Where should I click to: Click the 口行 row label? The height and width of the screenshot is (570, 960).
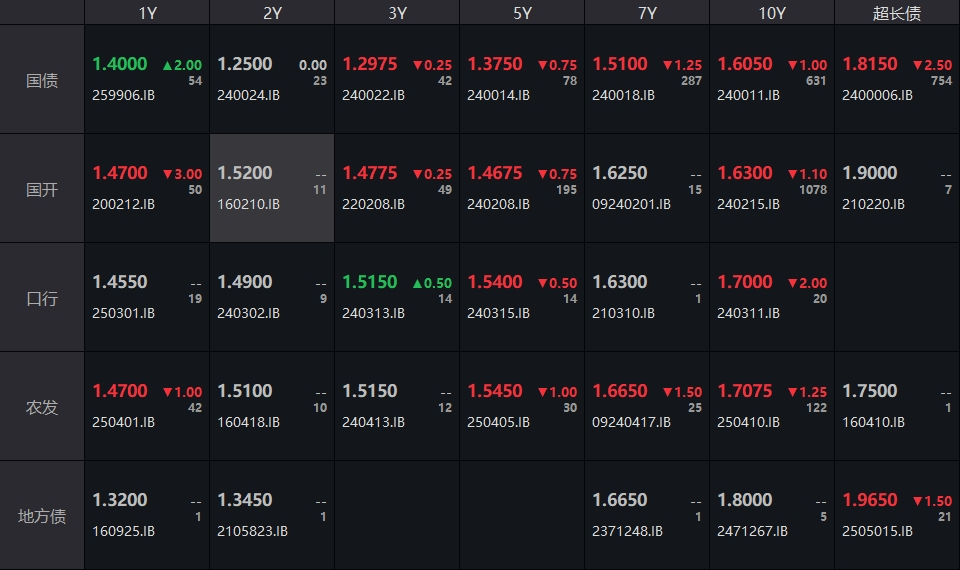pos(42,298)
